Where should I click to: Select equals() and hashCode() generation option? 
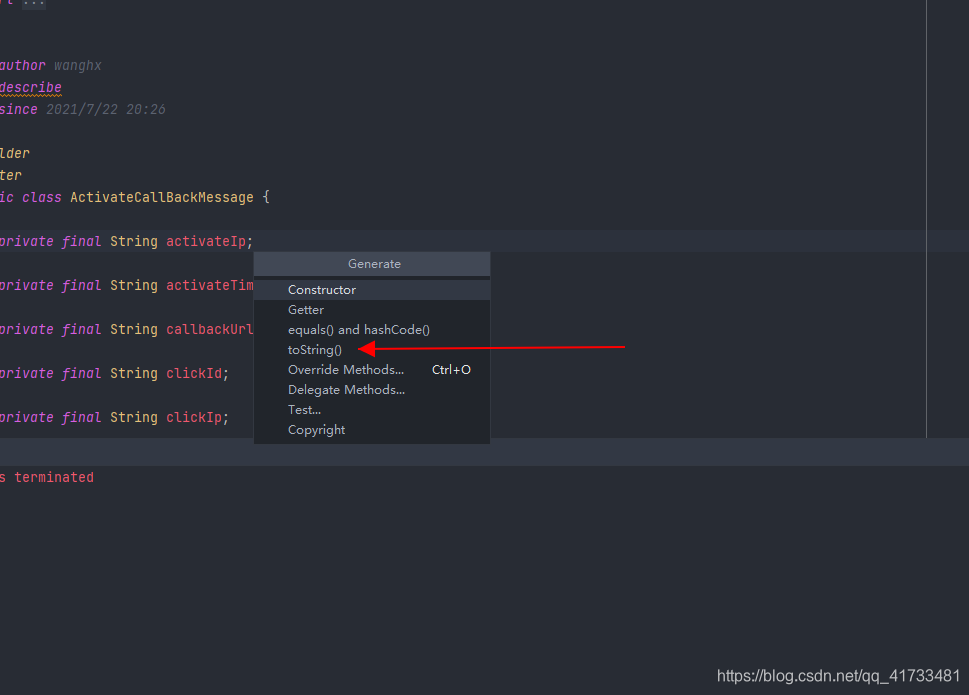(358, 329)
